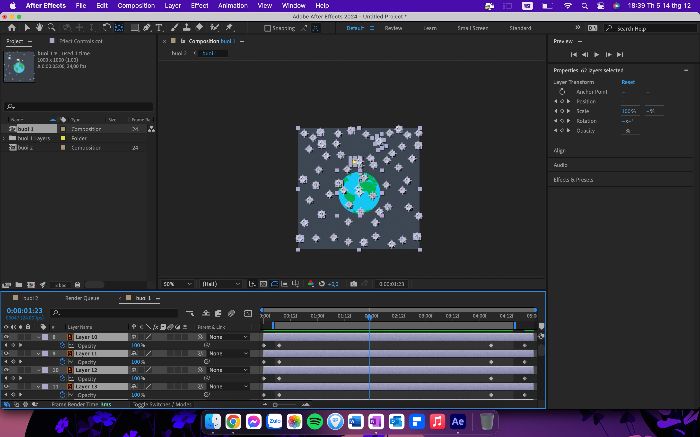Open the Animation menu
The width and height of the screenshot is (700, 437).
coord(233,6)
